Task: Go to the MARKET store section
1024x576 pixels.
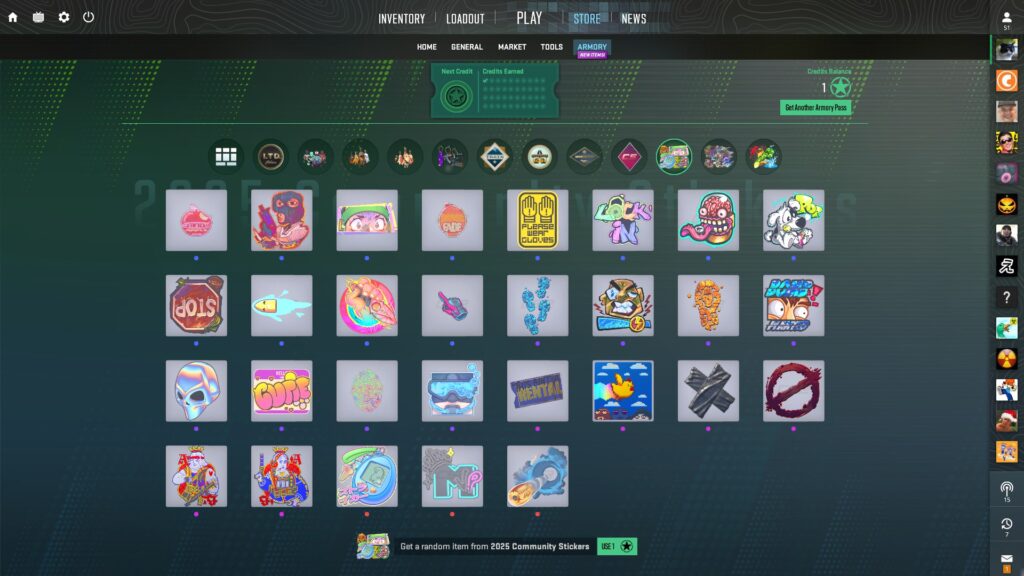Action: pos(512,47)
